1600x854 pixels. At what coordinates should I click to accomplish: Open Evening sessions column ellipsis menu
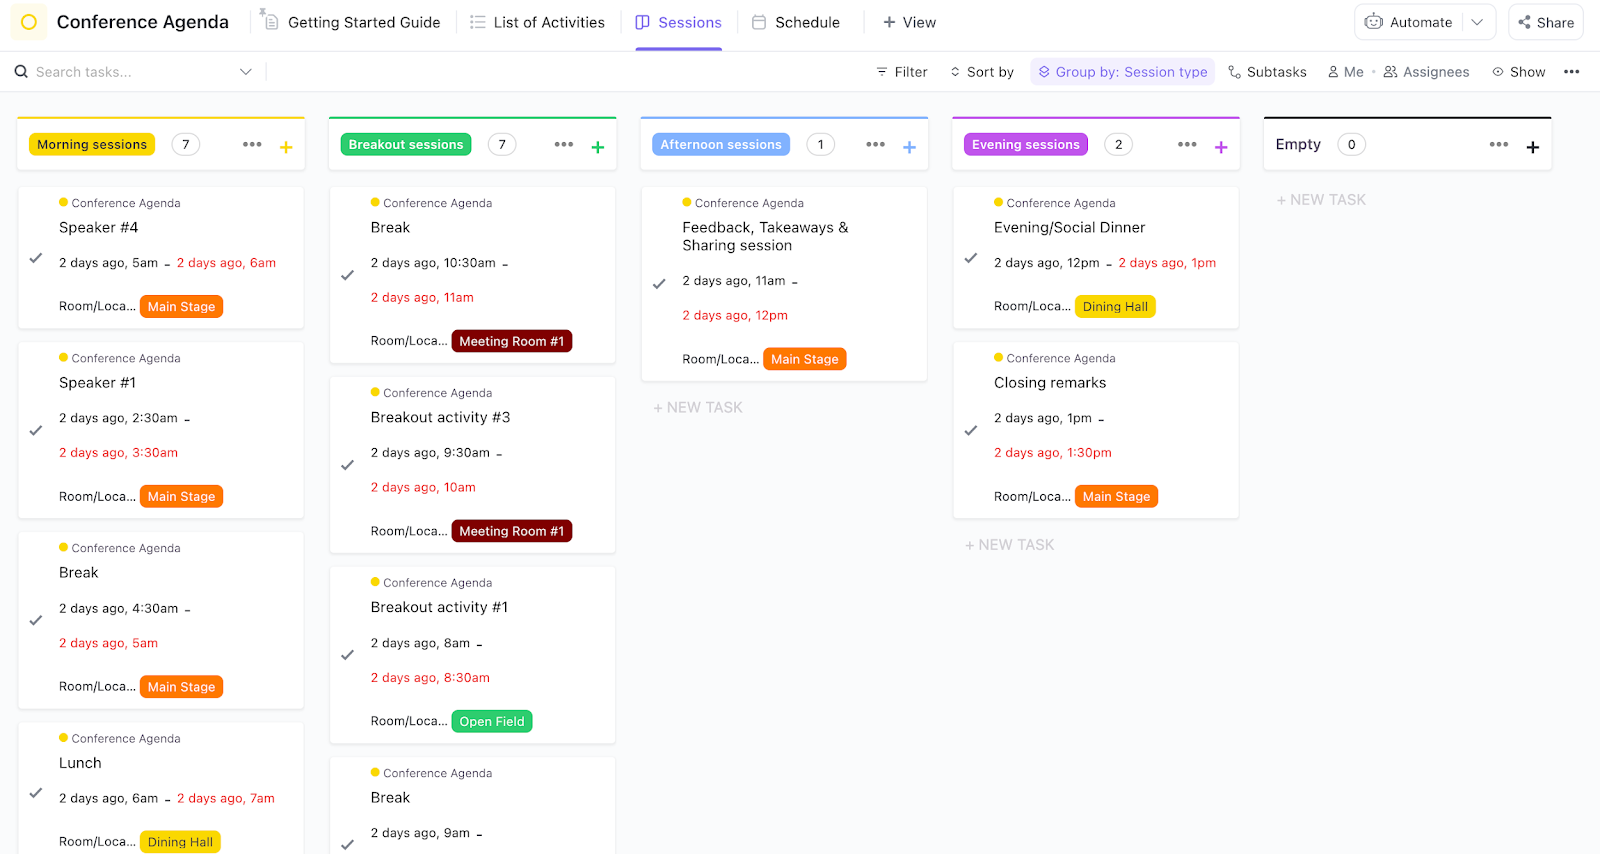point(1187,145)
